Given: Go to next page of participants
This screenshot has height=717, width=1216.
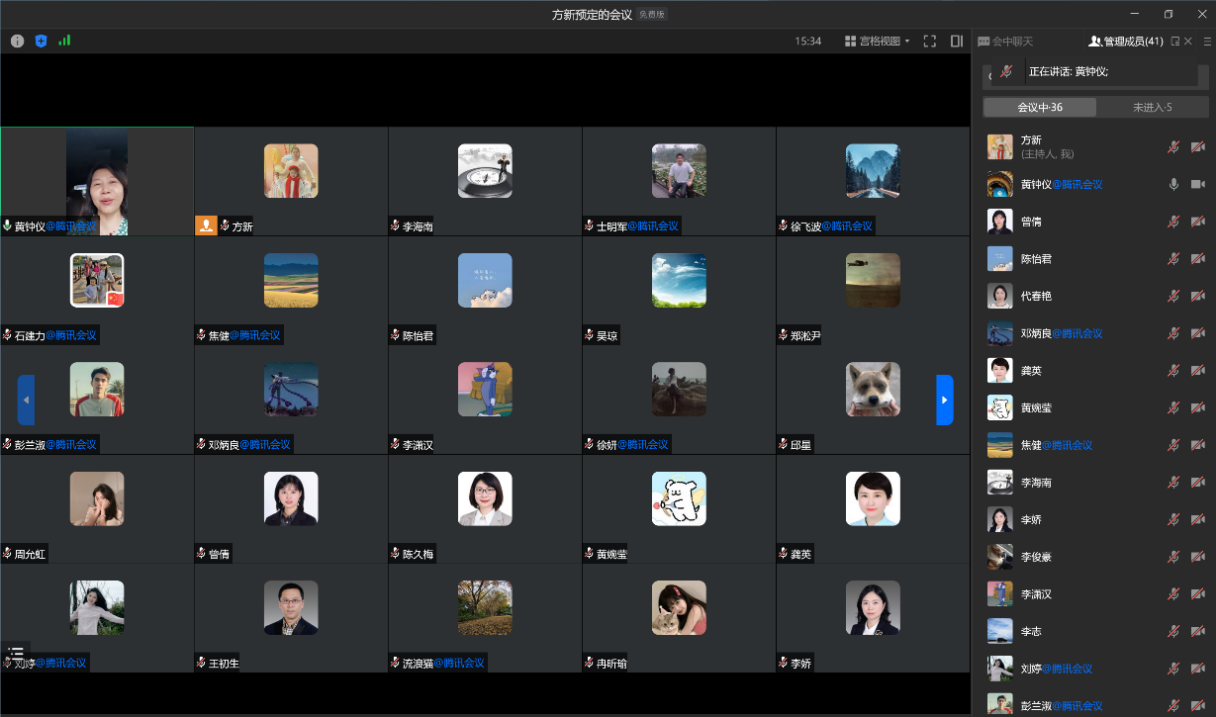Looking at the screenshot, I should [944, 400].
